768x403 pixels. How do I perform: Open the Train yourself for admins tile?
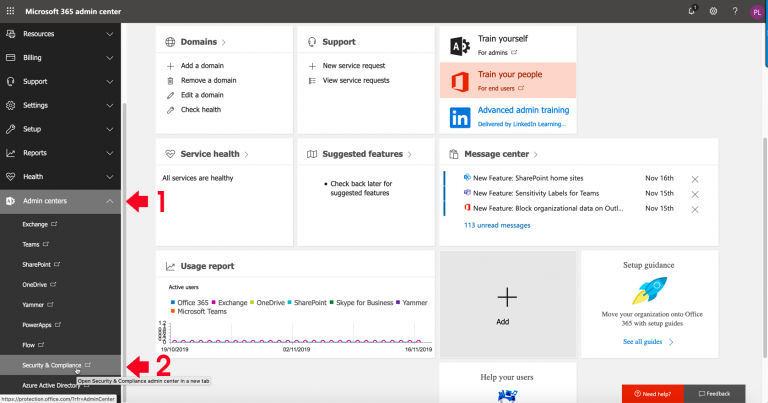click(x=508, y=44)
